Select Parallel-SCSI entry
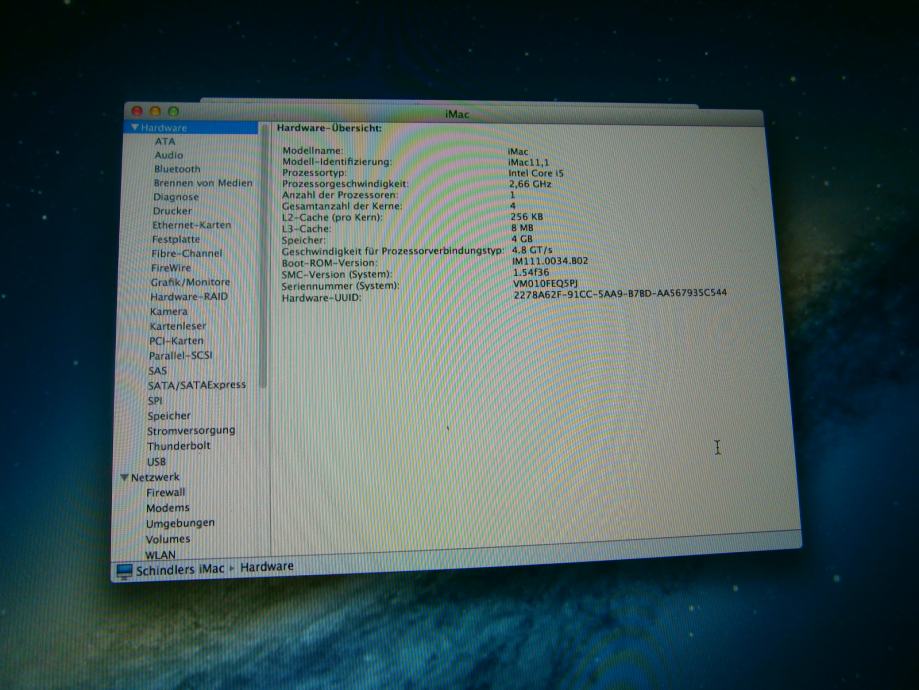This screenshot has height=690, width=919. coord(181,355)
